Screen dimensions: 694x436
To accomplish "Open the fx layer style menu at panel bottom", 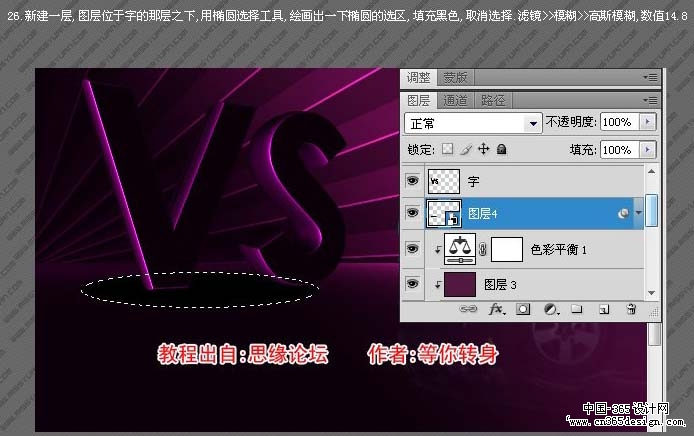I will click(x=497, y=309).
